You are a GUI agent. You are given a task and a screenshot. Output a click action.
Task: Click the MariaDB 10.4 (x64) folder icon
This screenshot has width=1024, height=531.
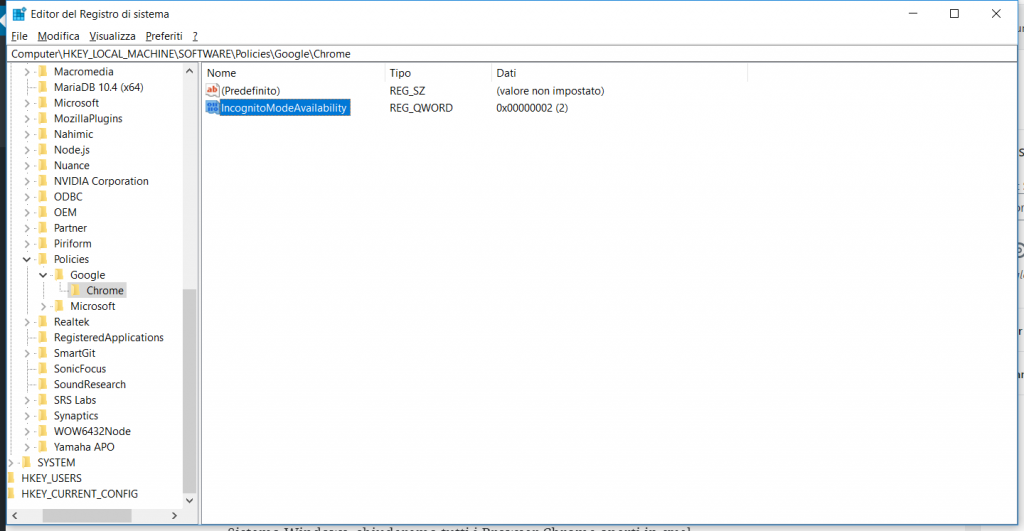click(43, 87)
